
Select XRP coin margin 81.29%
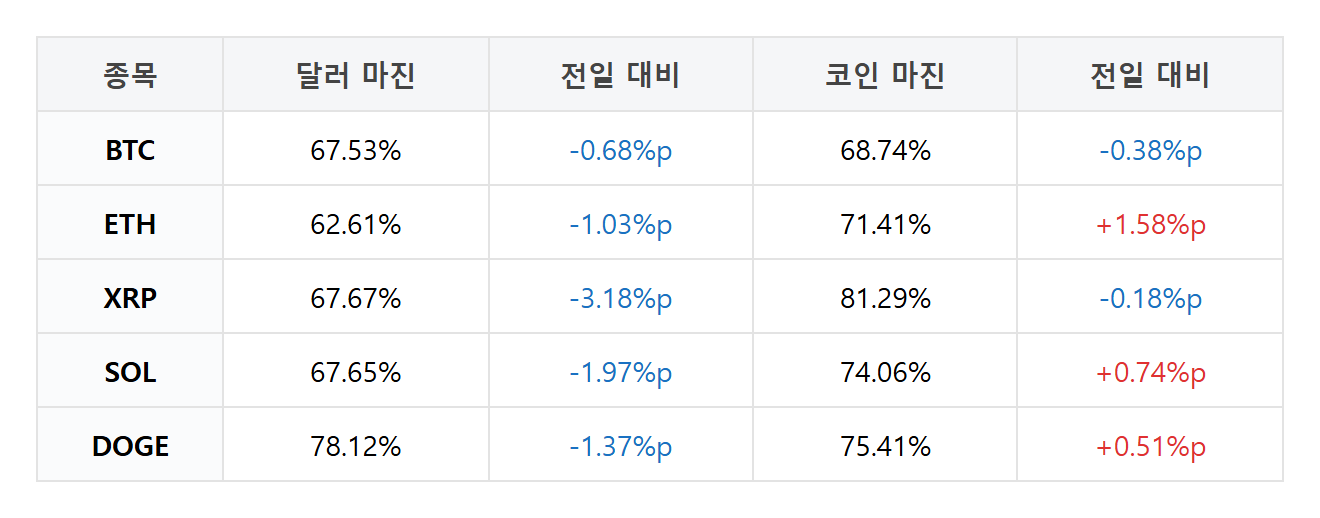click(x=885, y=298)
